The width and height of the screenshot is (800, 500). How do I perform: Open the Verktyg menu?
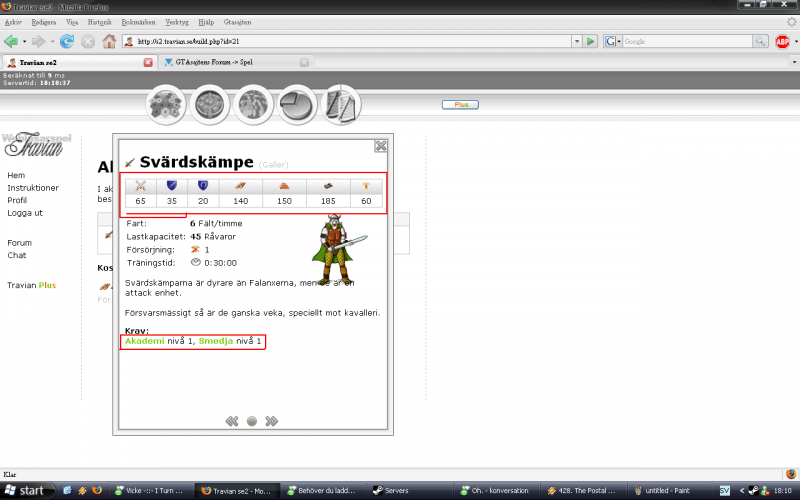(x=177, y=22)
